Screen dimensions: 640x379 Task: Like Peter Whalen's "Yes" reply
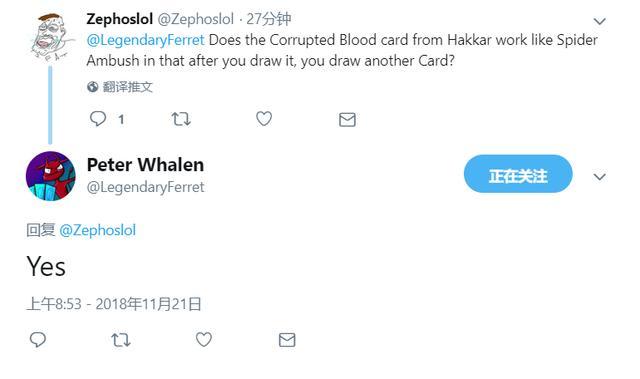(204, 339)
